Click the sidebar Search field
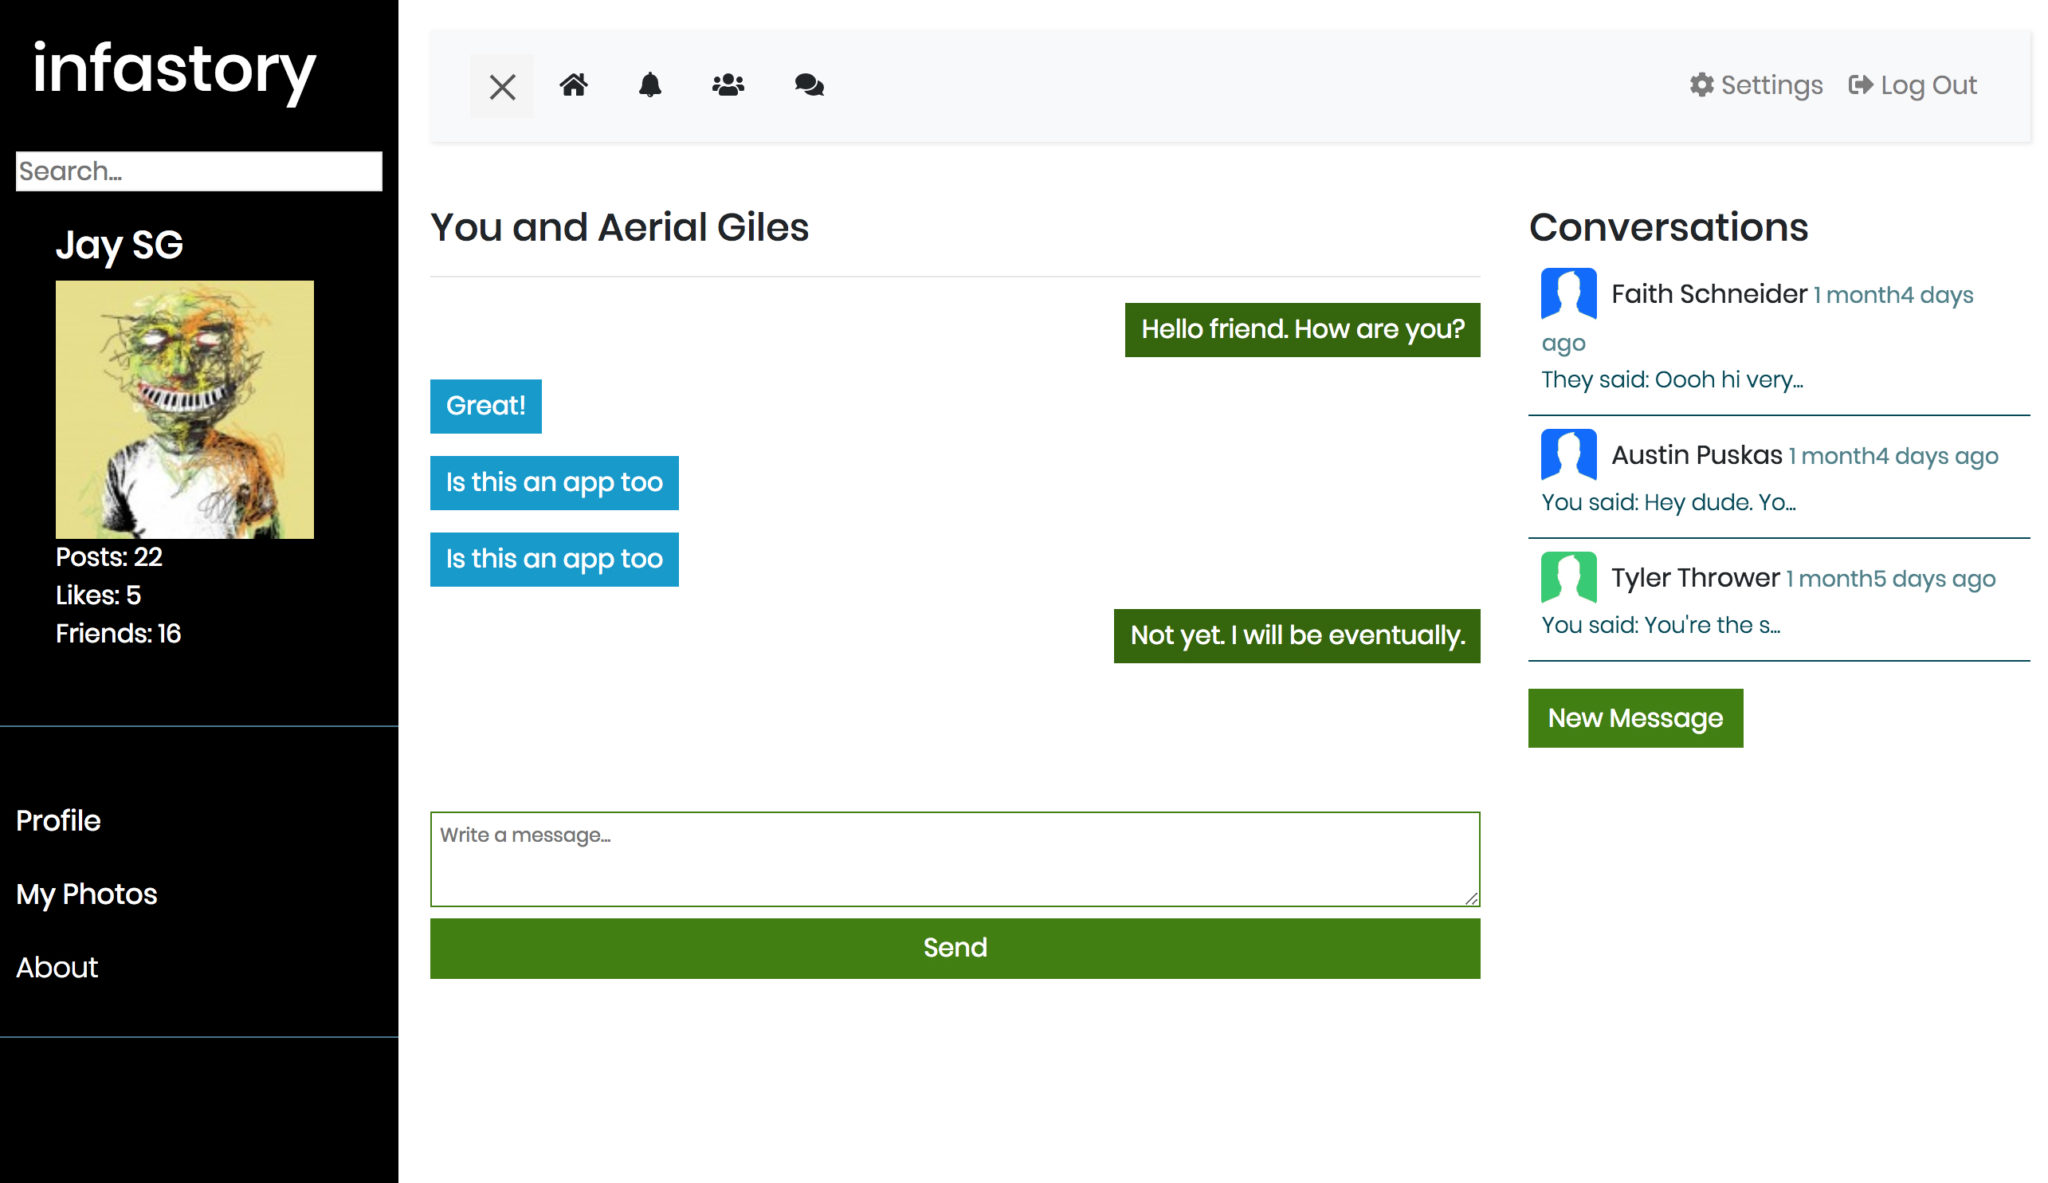This screenshot has height=1183, width=2048. click(199, 171)
